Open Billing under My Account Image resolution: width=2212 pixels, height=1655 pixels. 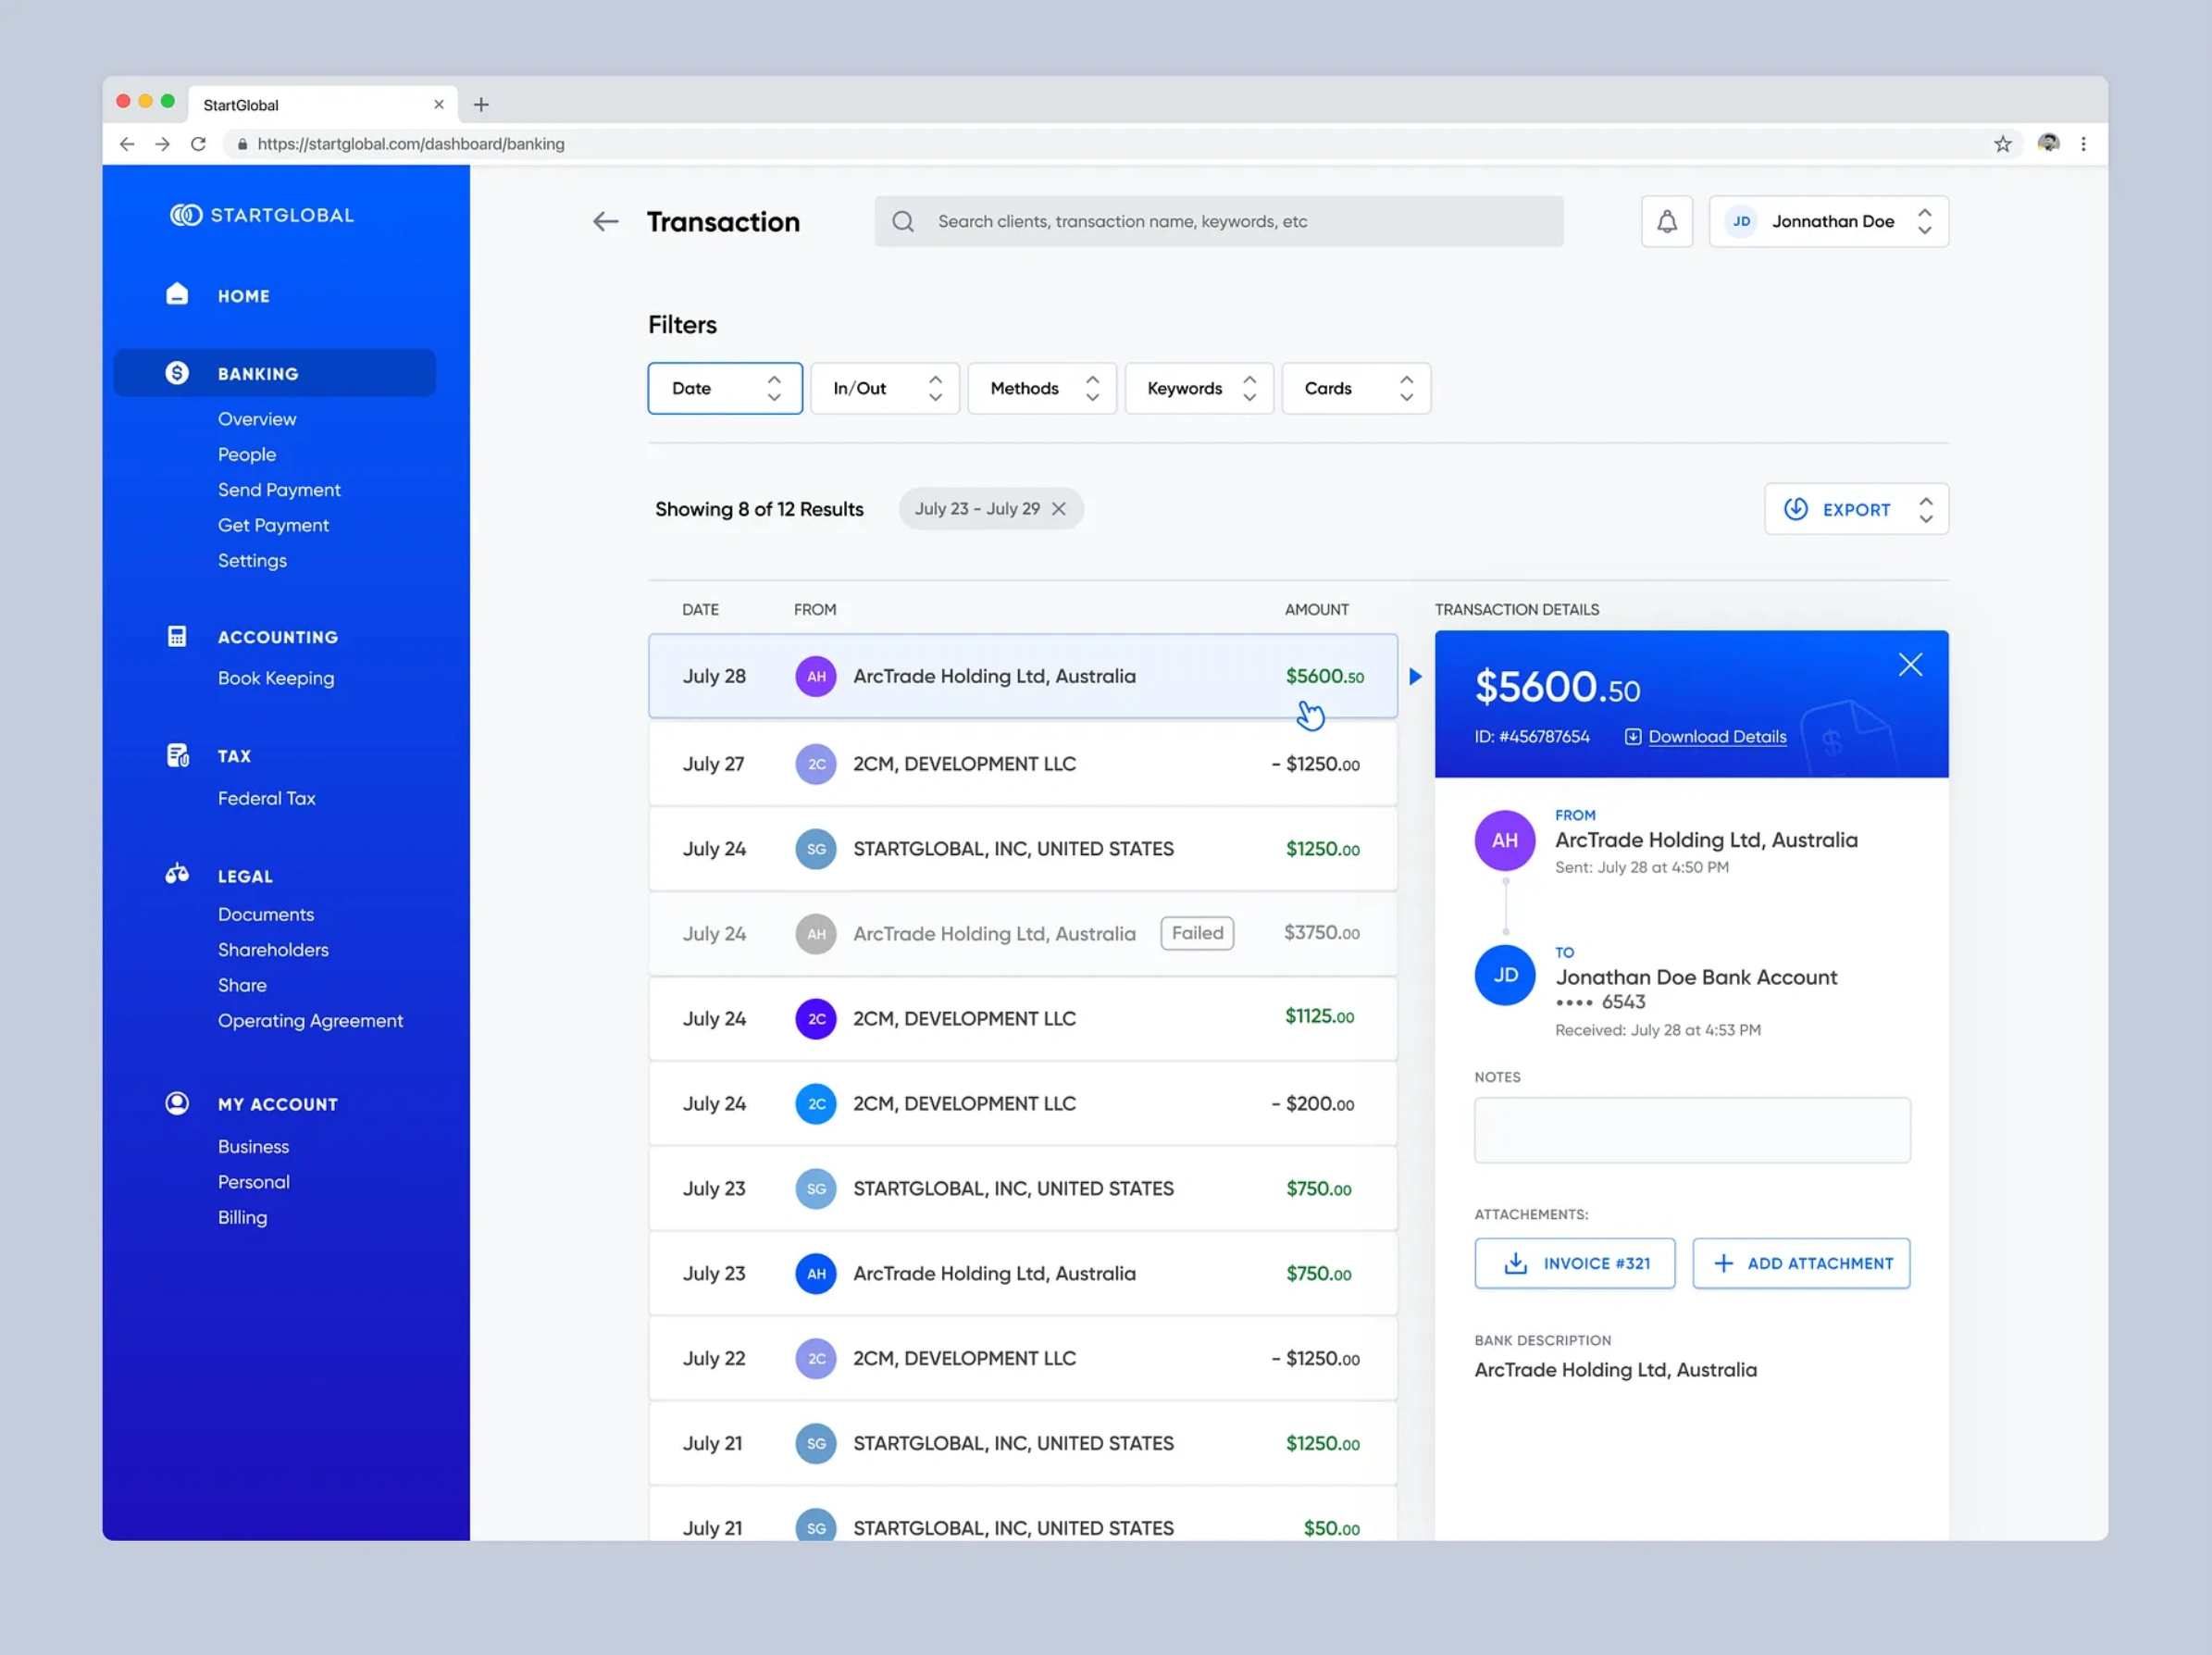click(x=242, y=1217)
